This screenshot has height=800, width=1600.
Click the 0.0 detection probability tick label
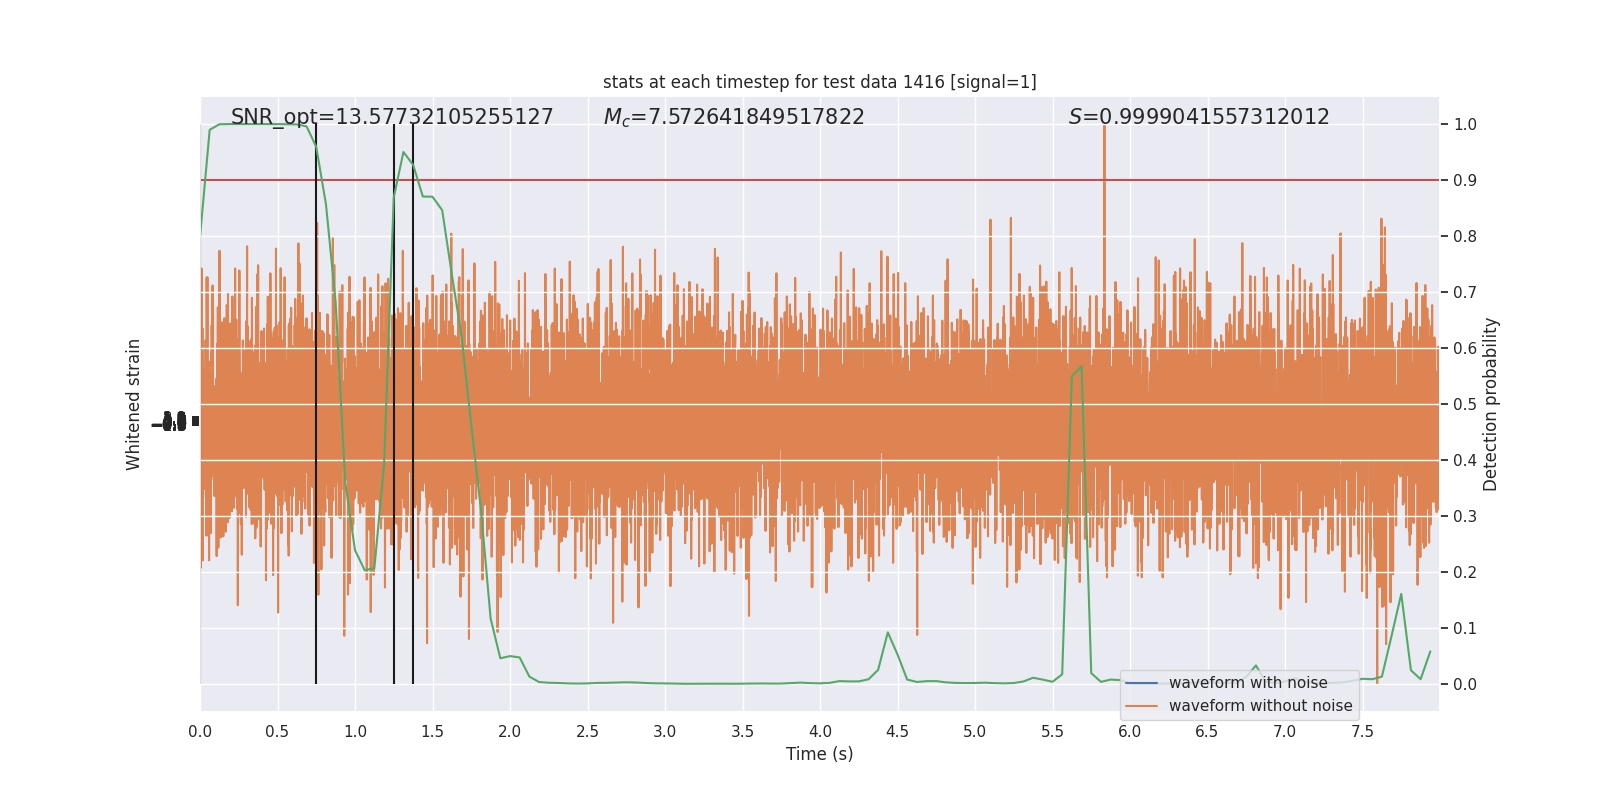[1465, 685]
